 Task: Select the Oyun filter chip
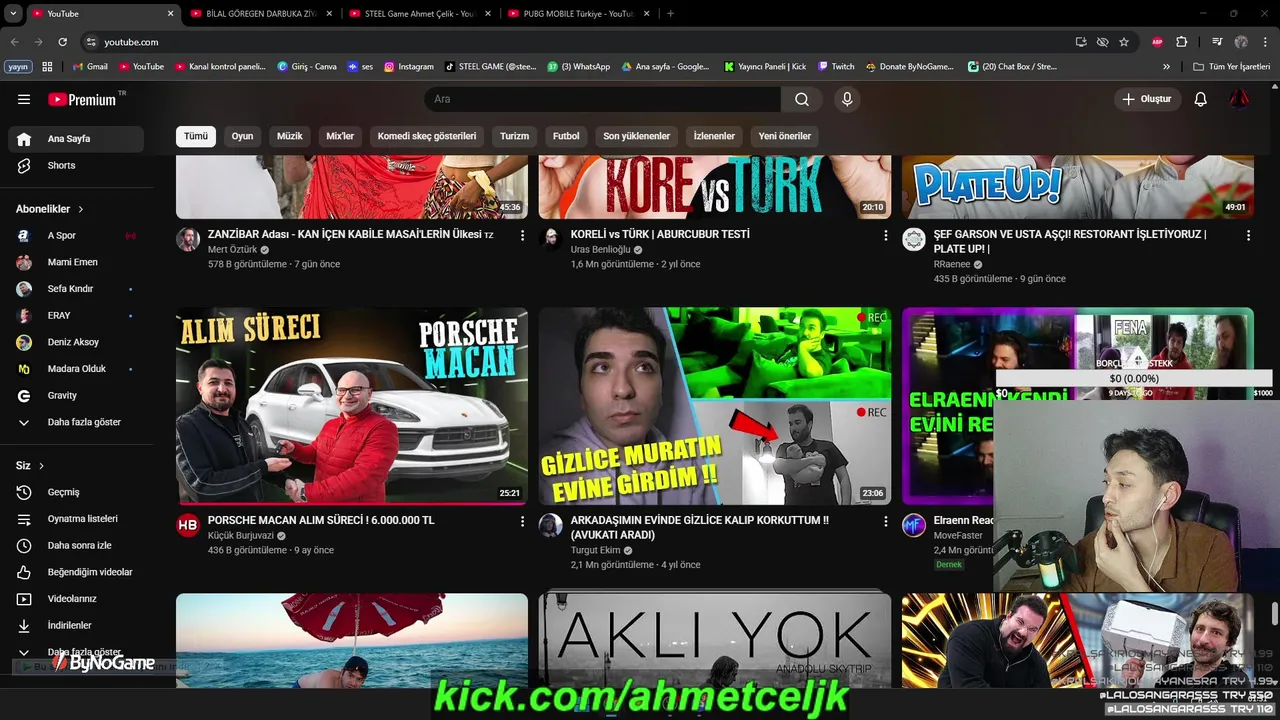(242, 136)
